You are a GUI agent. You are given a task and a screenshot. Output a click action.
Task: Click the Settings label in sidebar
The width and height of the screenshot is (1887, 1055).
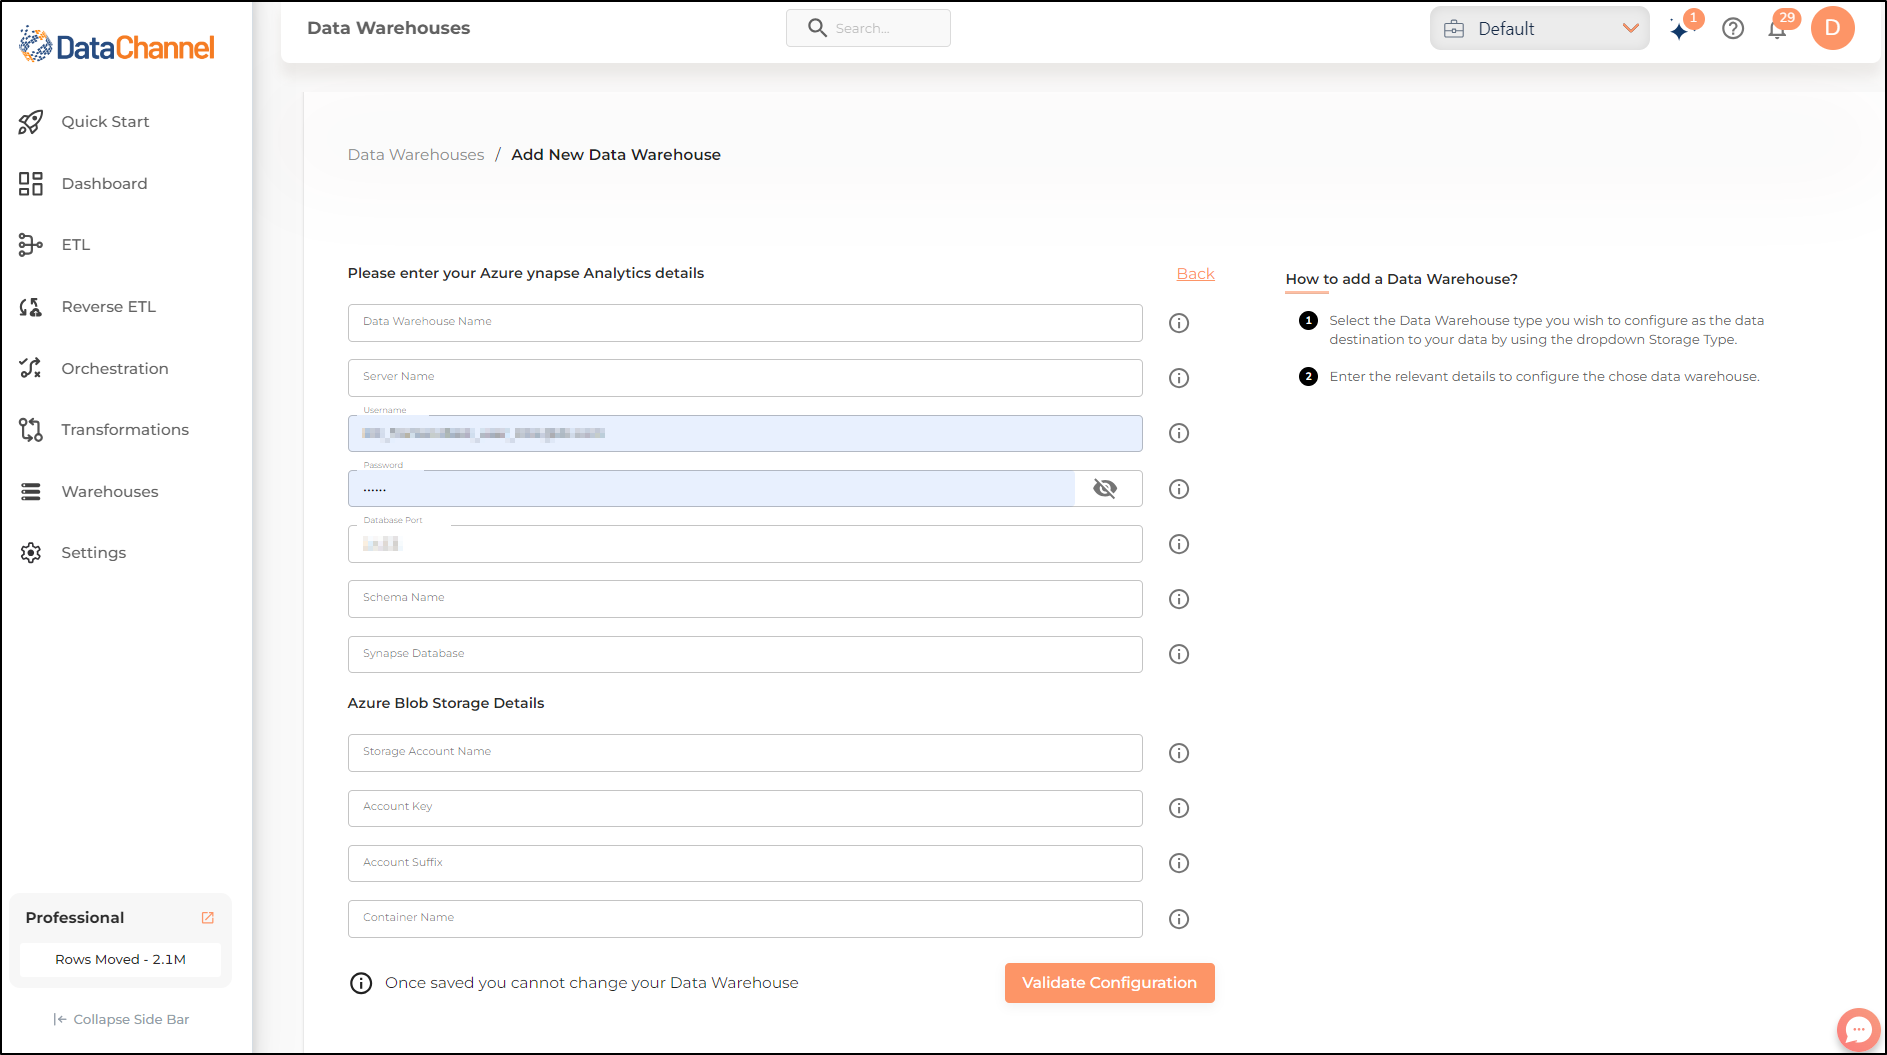[93, 553]
